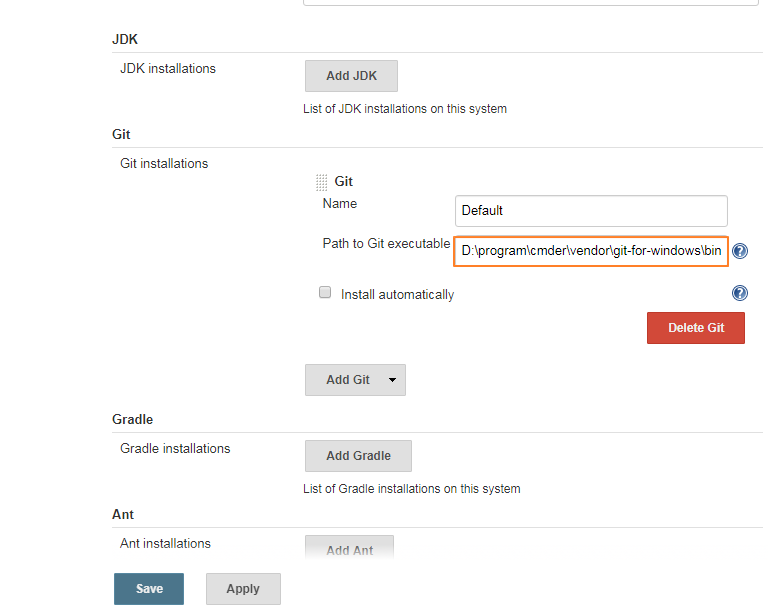Select the 'List of JDK installations on this system' text
Viewport: 768px width, 607px height.
[x=405, y=109]
